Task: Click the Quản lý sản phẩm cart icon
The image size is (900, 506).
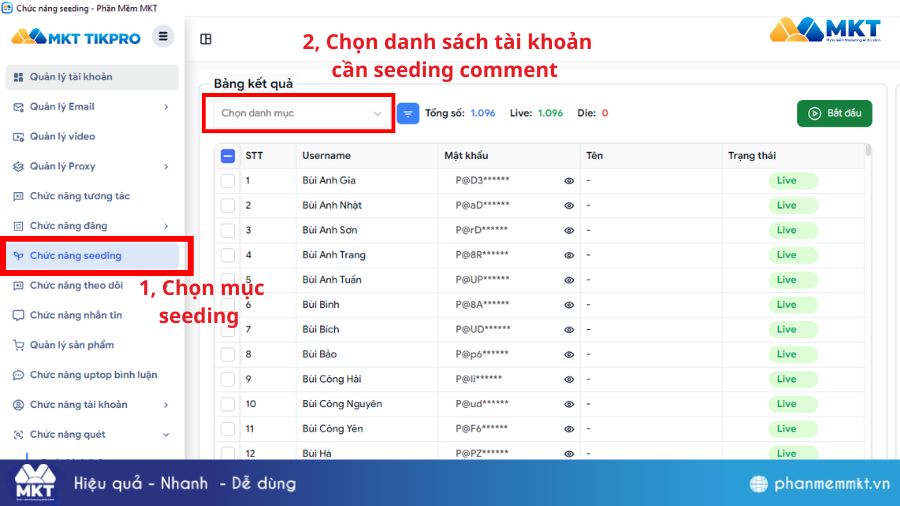Action: tap(18, 345)
